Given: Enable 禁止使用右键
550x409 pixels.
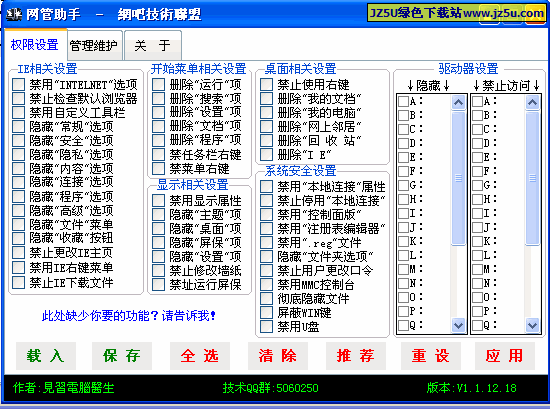Looking at the screenshot, I should pyautogui.click(x=267, y=85).
